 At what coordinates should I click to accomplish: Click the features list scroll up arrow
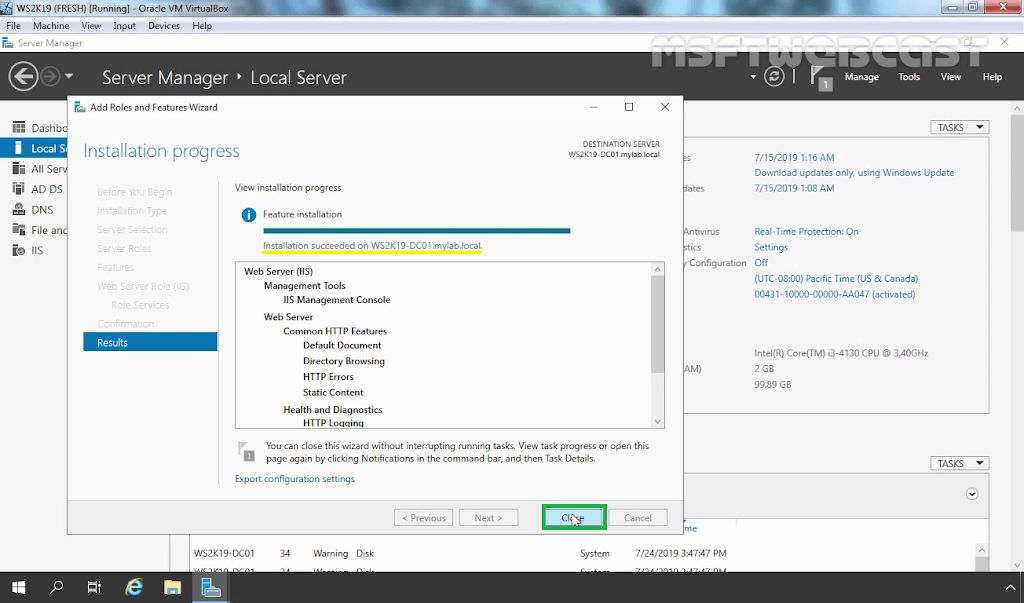658,269
